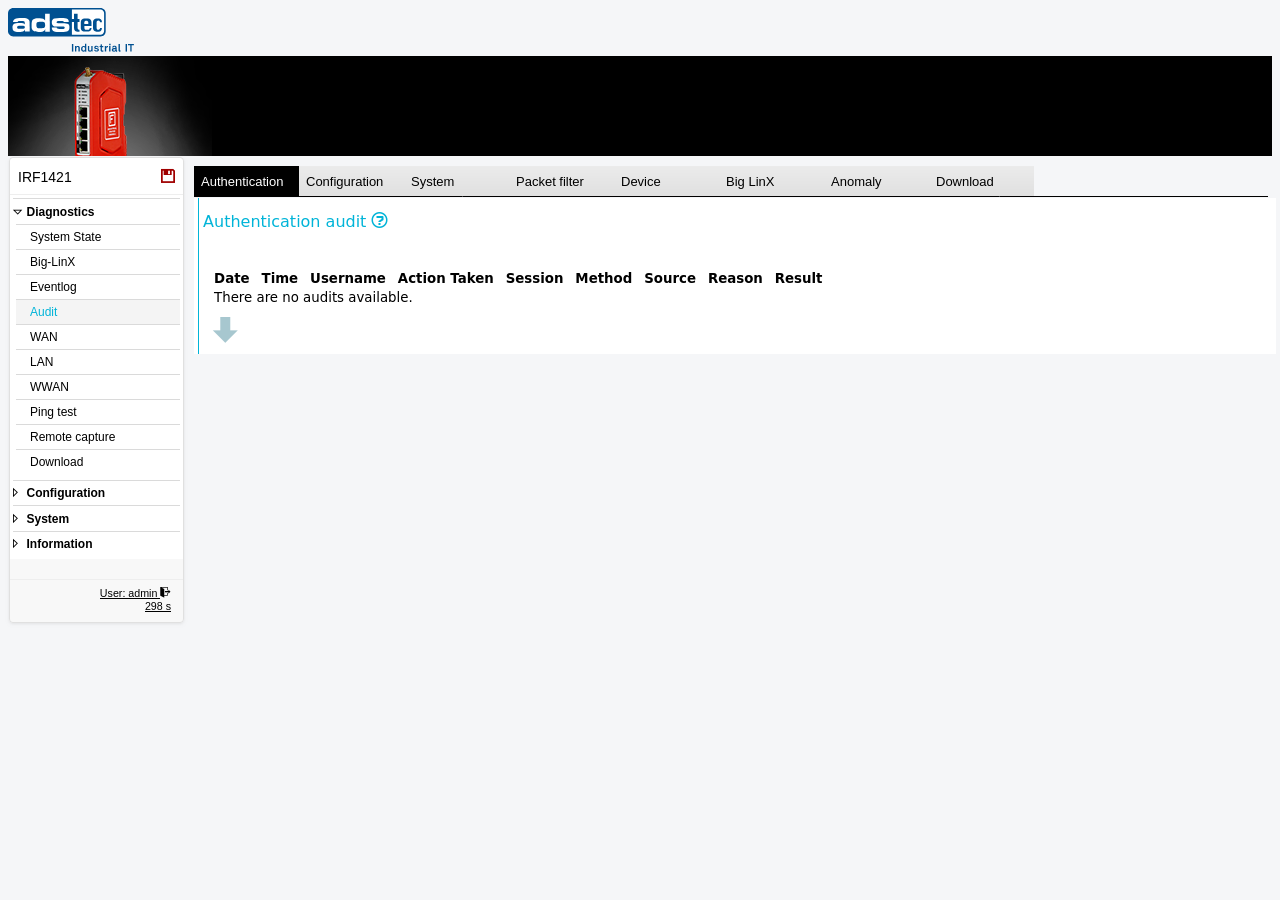Open the Download tab
The width and height of the screenshot is (1280, 900).
981,181
